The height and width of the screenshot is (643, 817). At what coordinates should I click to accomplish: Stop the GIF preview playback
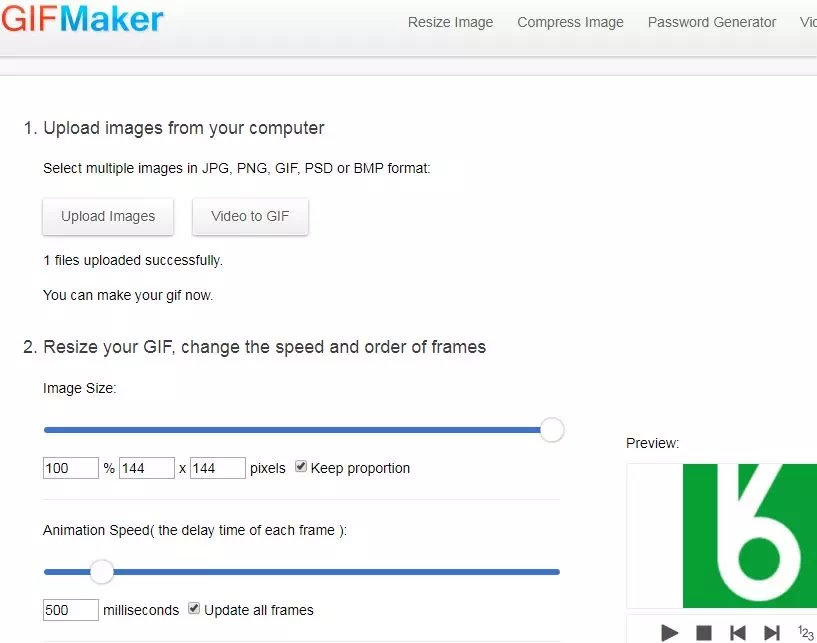click(x=704, y=633)
